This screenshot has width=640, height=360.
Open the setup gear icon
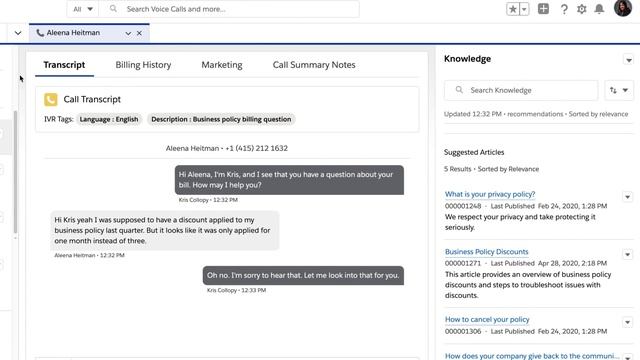(581, 9)
